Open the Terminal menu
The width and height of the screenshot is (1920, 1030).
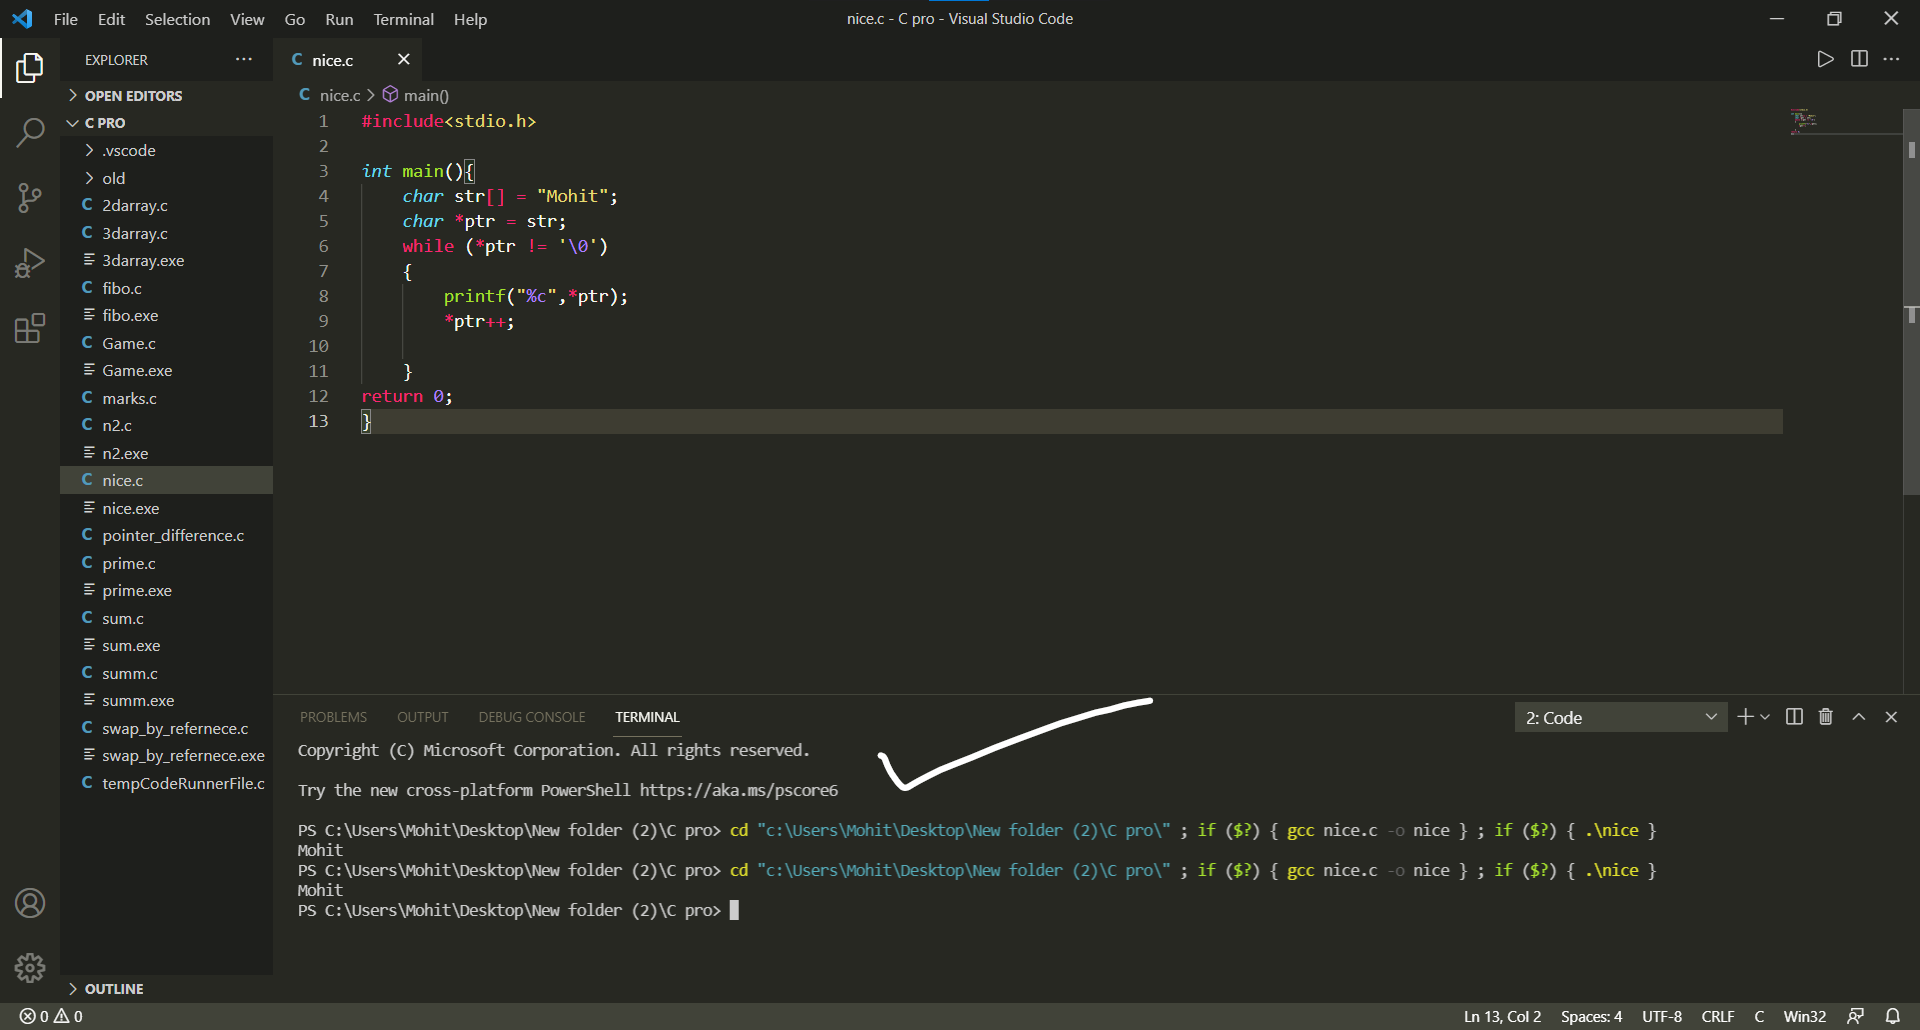(403, 19)
